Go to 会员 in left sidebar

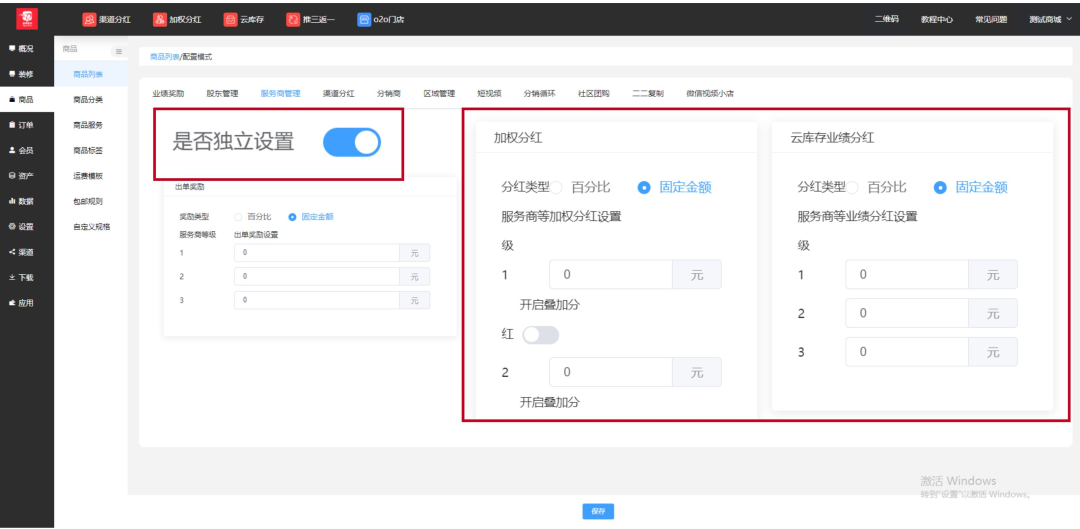21,150
